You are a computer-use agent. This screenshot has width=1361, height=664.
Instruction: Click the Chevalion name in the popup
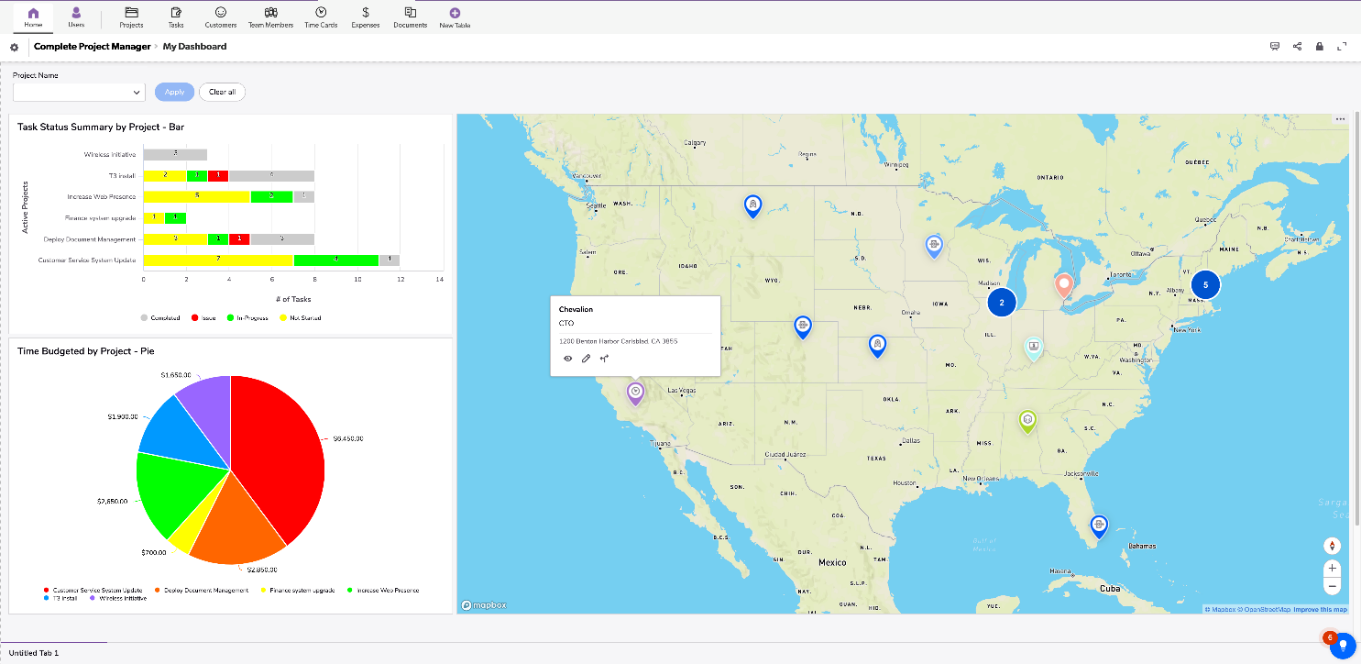(x=576, y=309)
